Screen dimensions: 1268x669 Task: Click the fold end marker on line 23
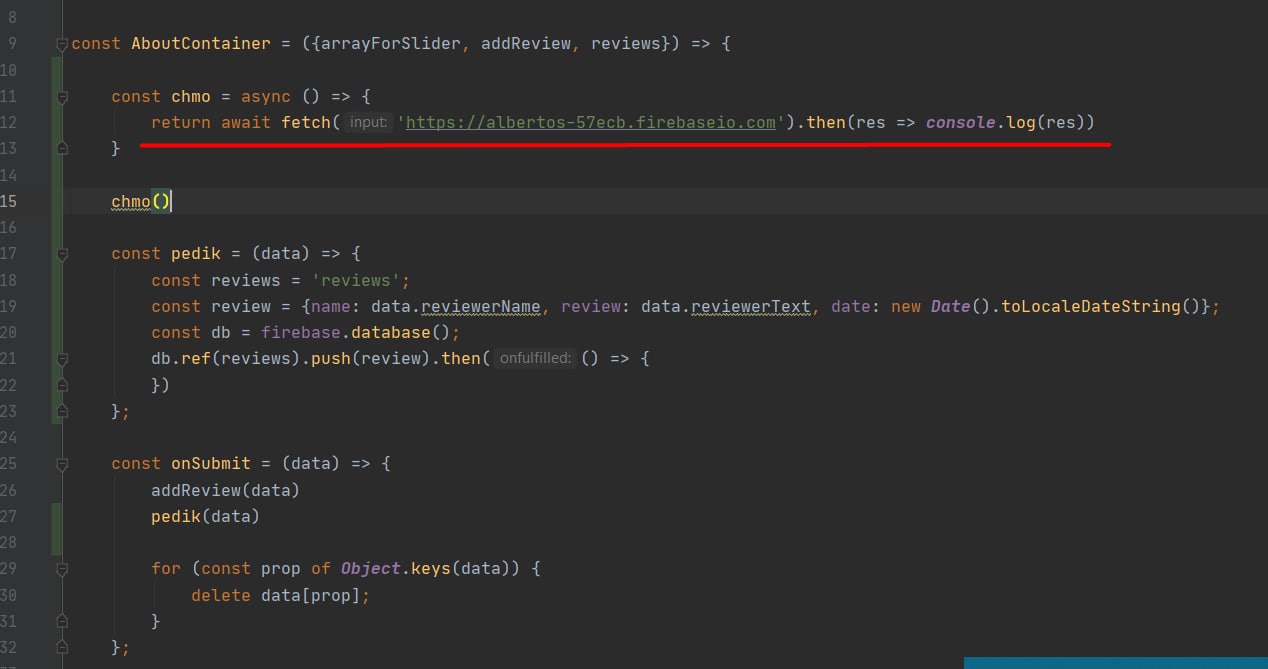pyautogui.click(x=62, y=410)
